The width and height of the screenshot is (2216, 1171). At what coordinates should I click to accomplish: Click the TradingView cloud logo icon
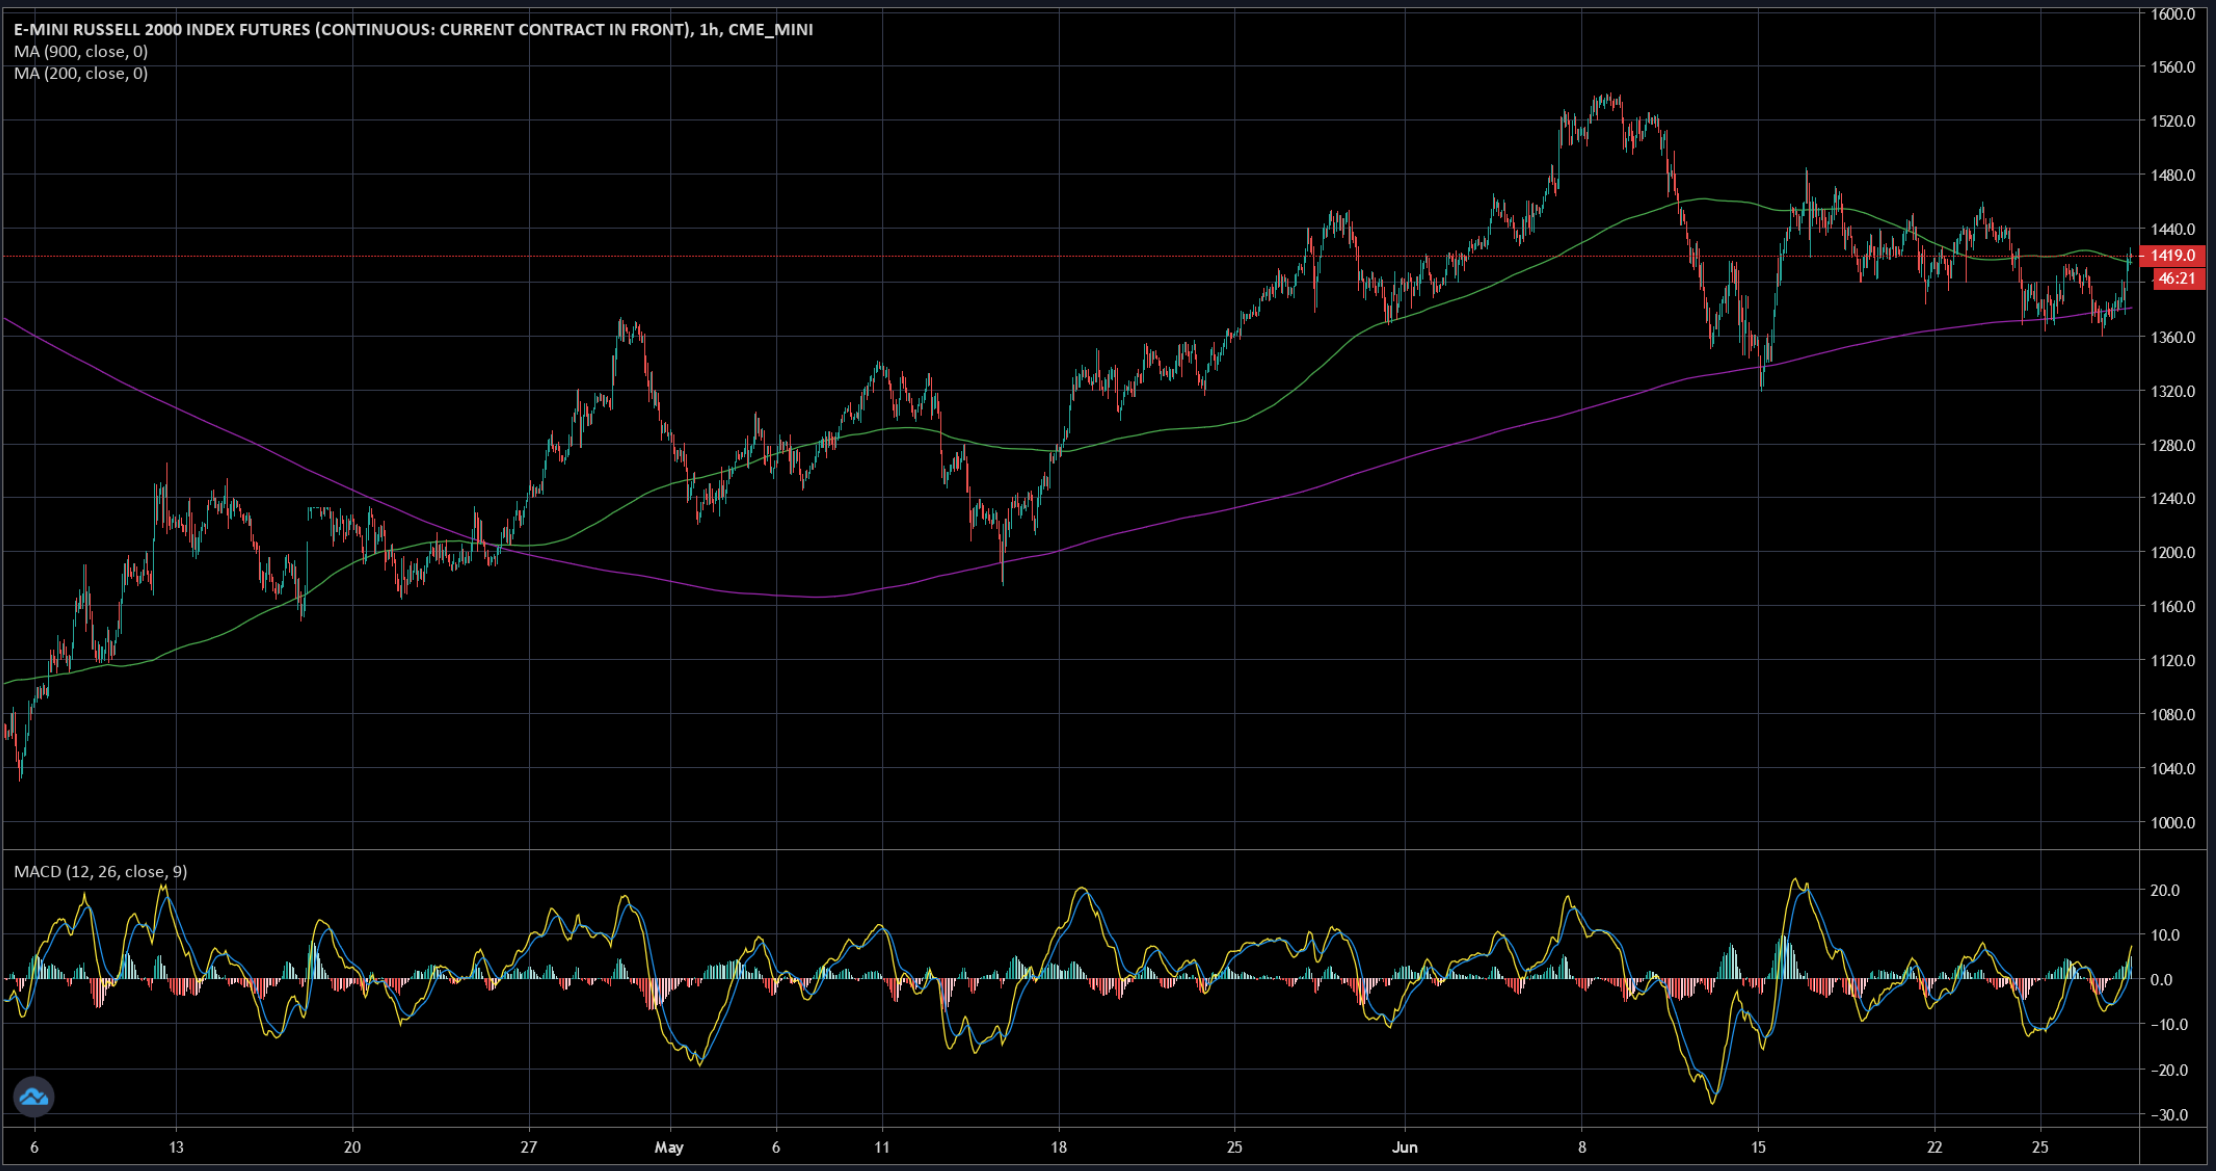34,1097
